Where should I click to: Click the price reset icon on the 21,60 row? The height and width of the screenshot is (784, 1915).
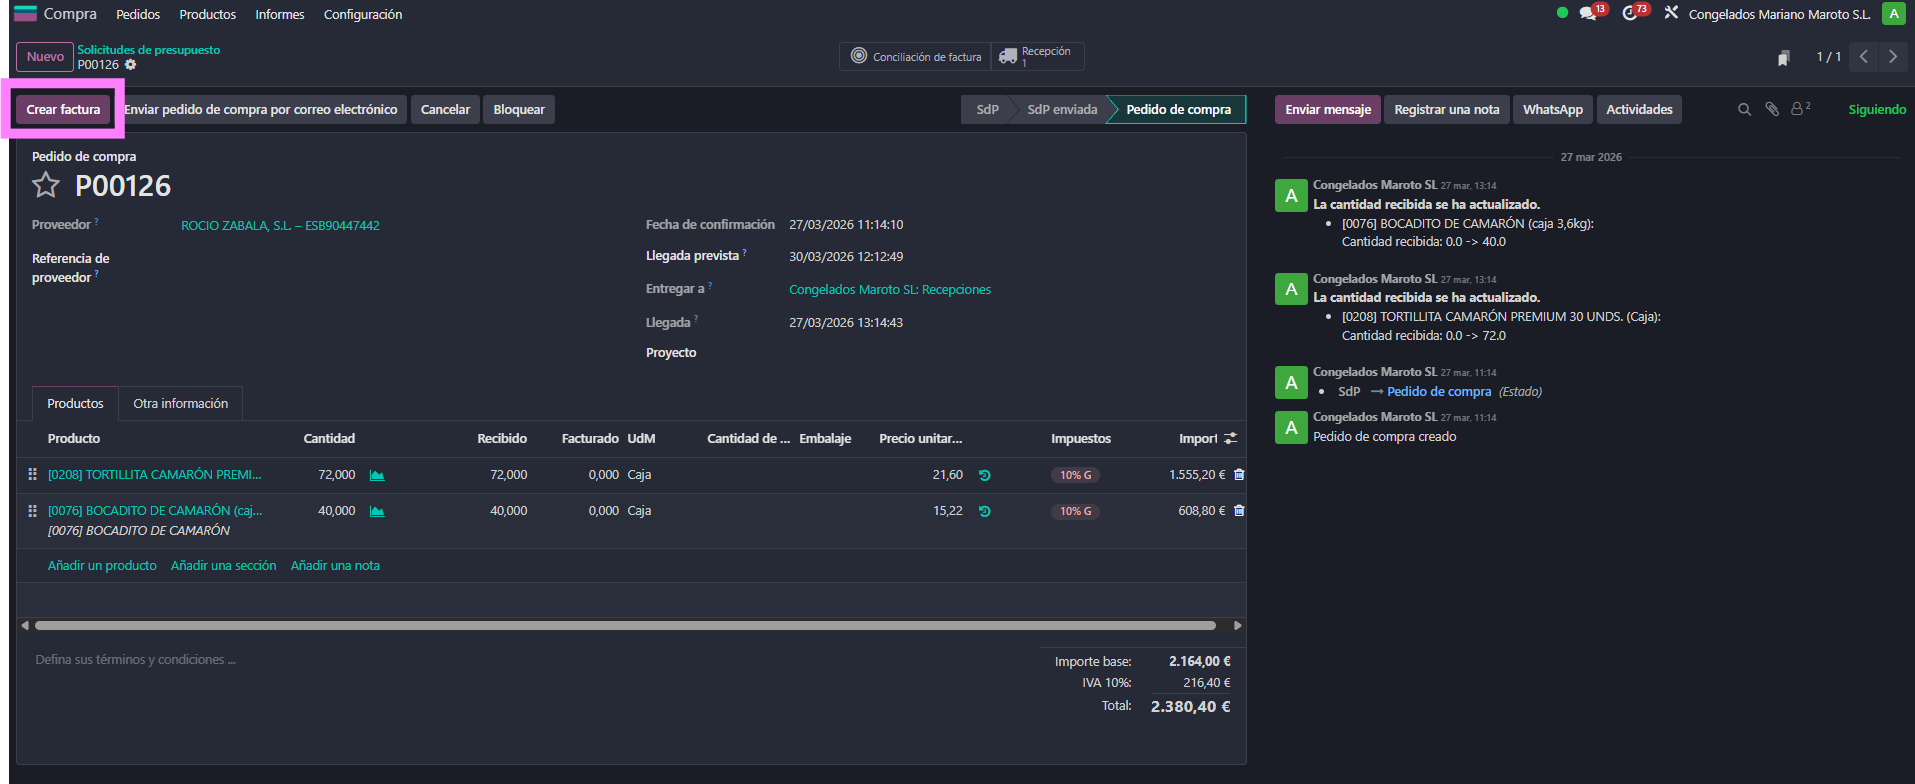point(984,475)
